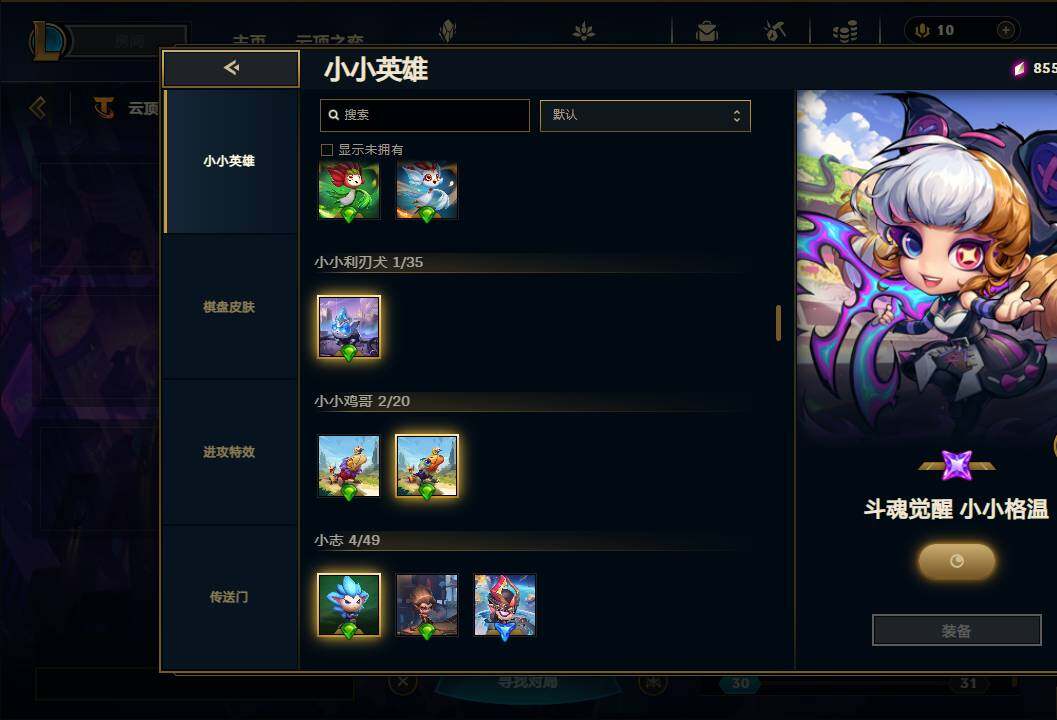Switch to the 进攻特效 tab
Image resolution: width=1057 pixels, height=720 pixels.
pyautogui.click(x=229, y=452)
